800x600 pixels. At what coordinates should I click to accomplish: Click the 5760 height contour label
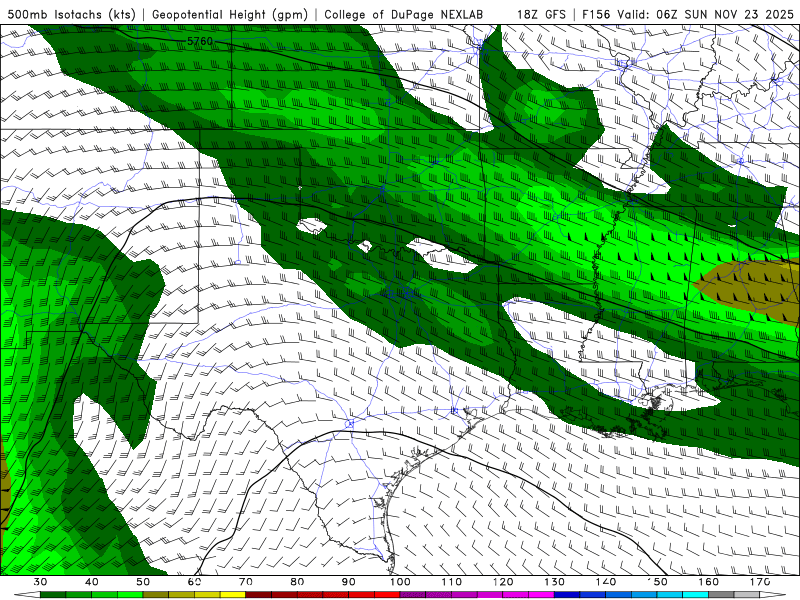click(x=199, y=41)
